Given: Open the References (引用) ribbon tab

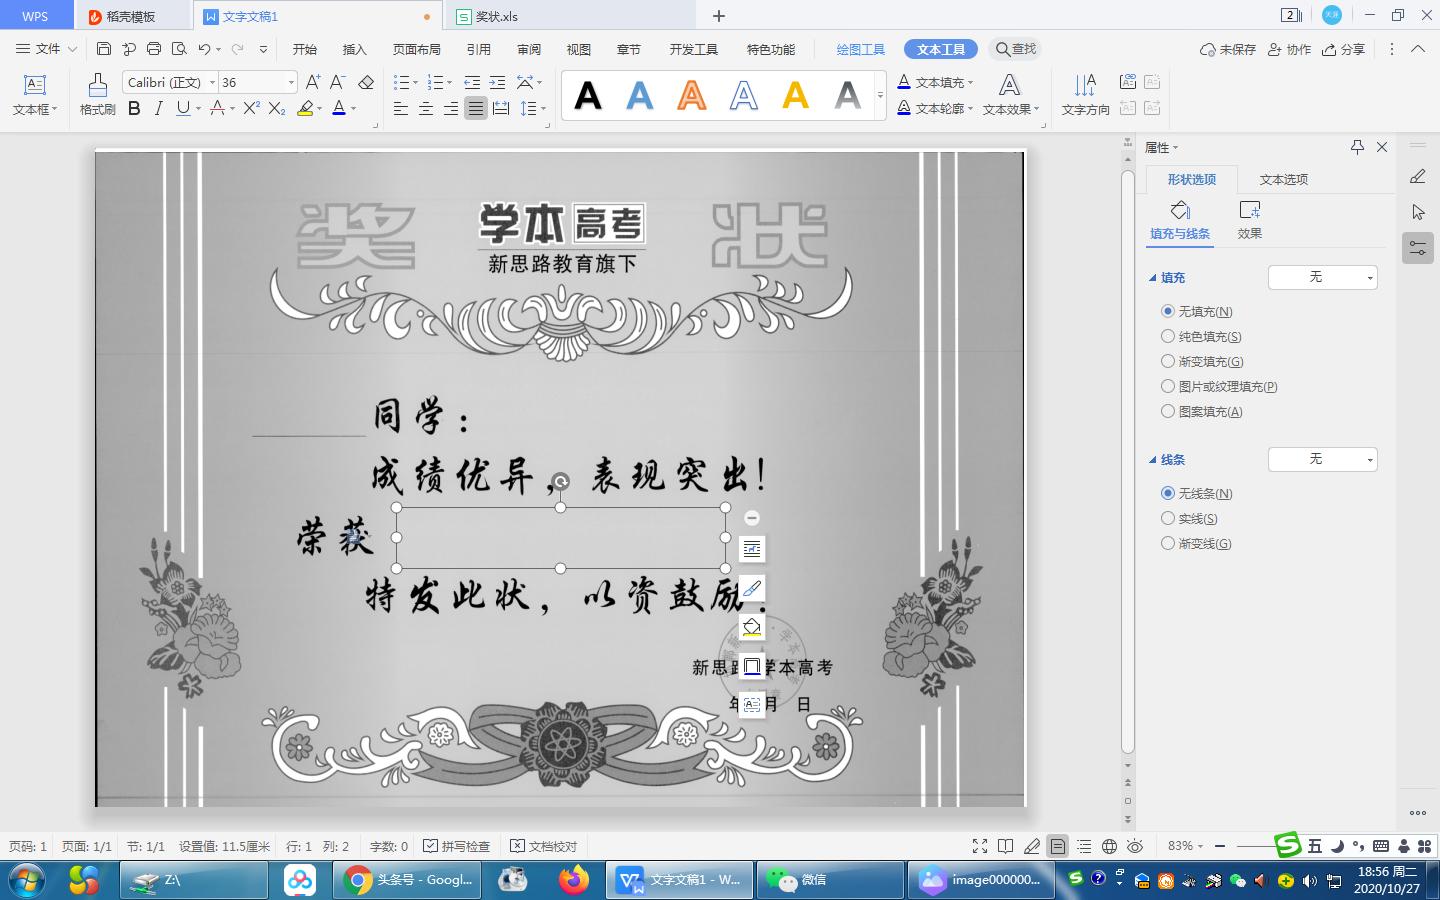Looking at the screenshot, I should [x=479, y=49].
